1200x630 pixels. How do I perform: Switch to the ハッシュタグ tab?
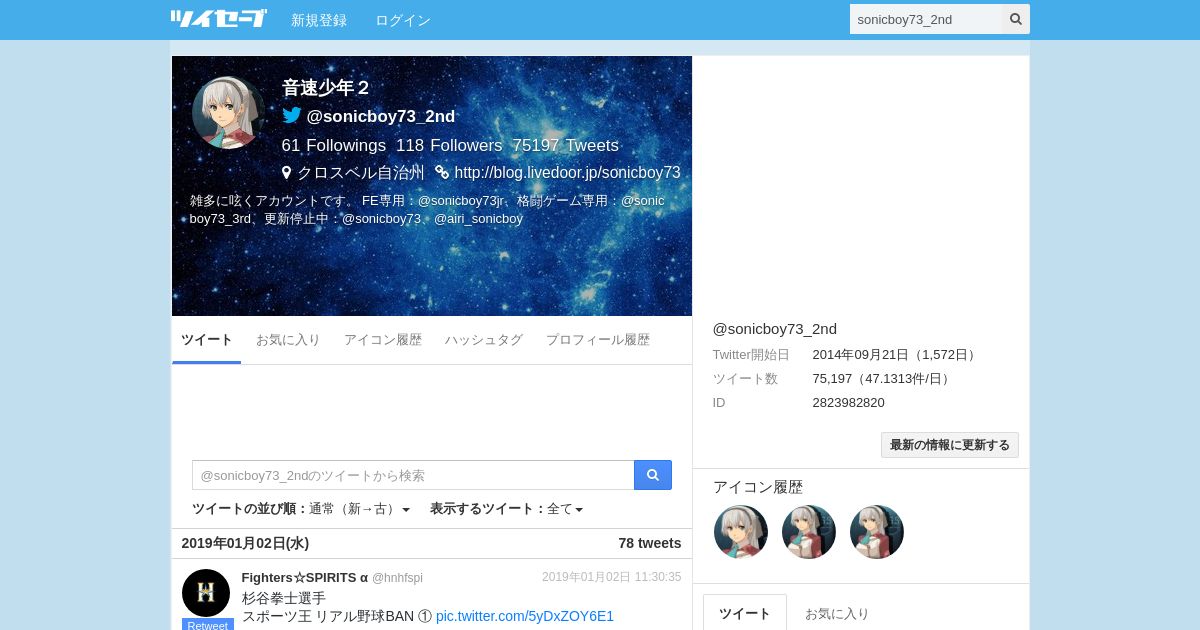484,340
